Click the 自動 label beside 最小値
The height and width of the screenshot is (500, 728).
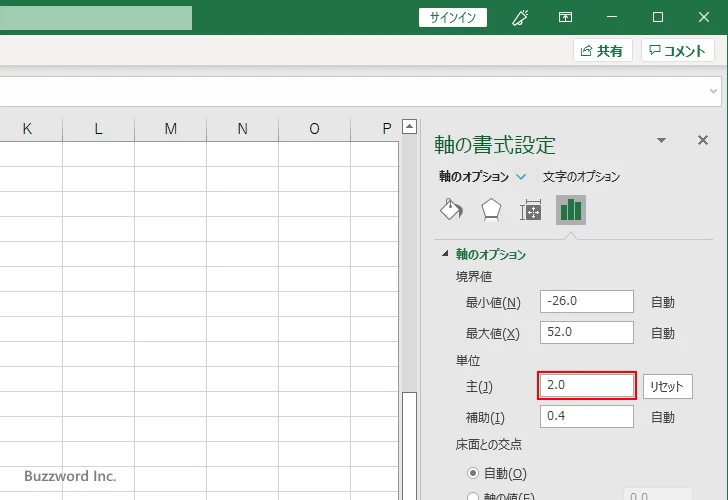click(x=663, y=302)
